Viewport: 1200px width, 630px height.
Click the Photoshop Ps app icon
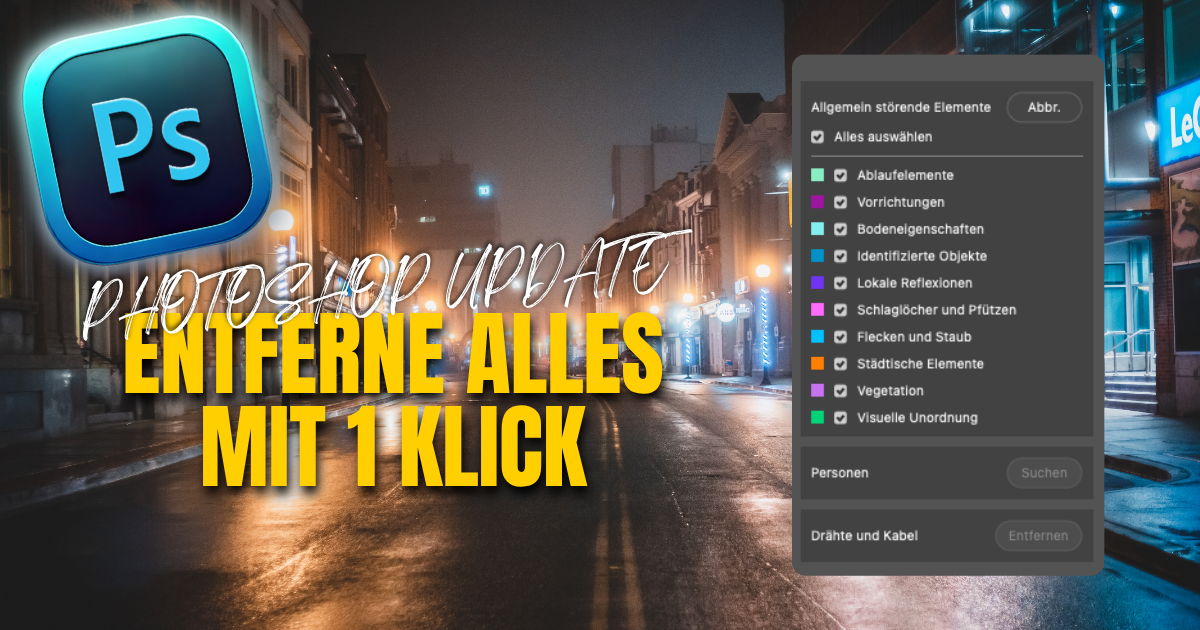(147, 139)
